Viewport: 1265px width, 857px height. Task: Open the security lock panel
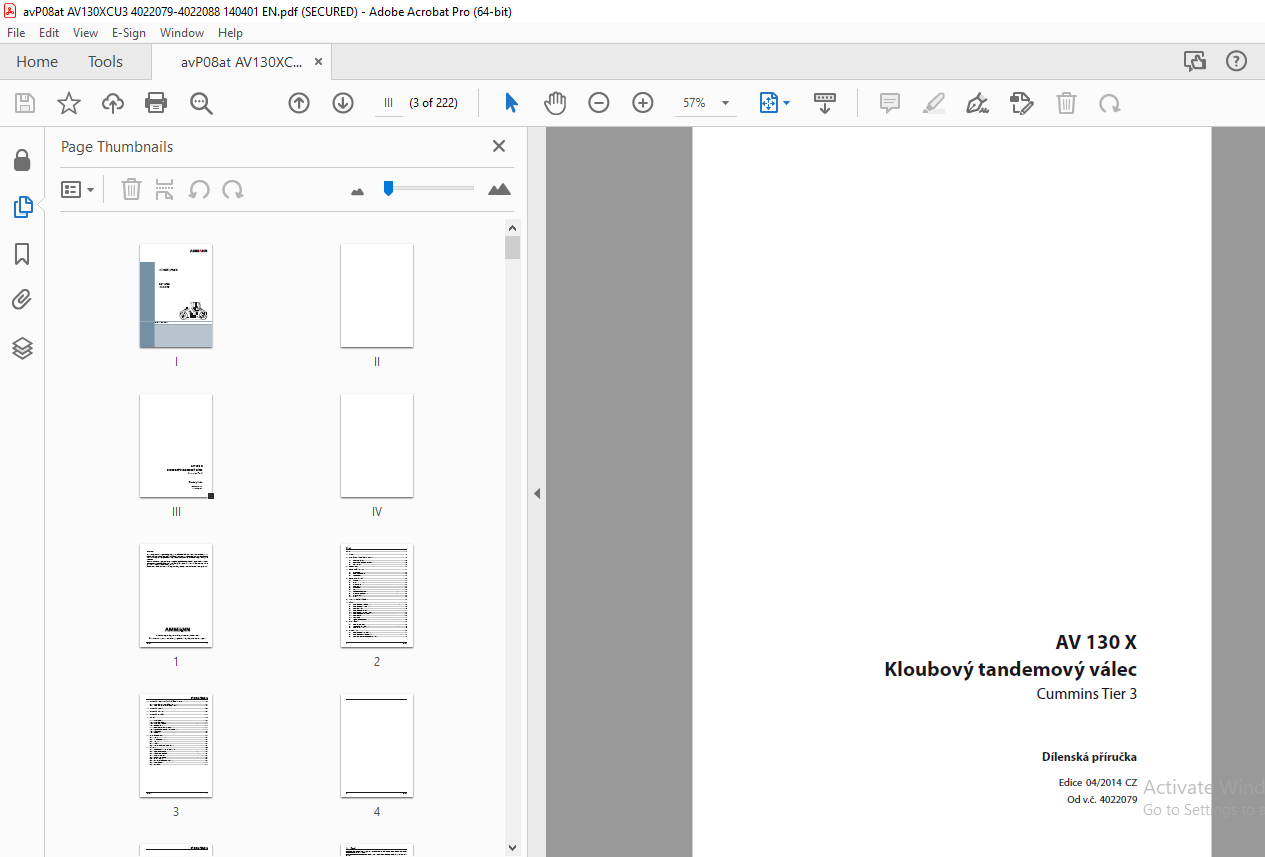click(x=22, y=160)
